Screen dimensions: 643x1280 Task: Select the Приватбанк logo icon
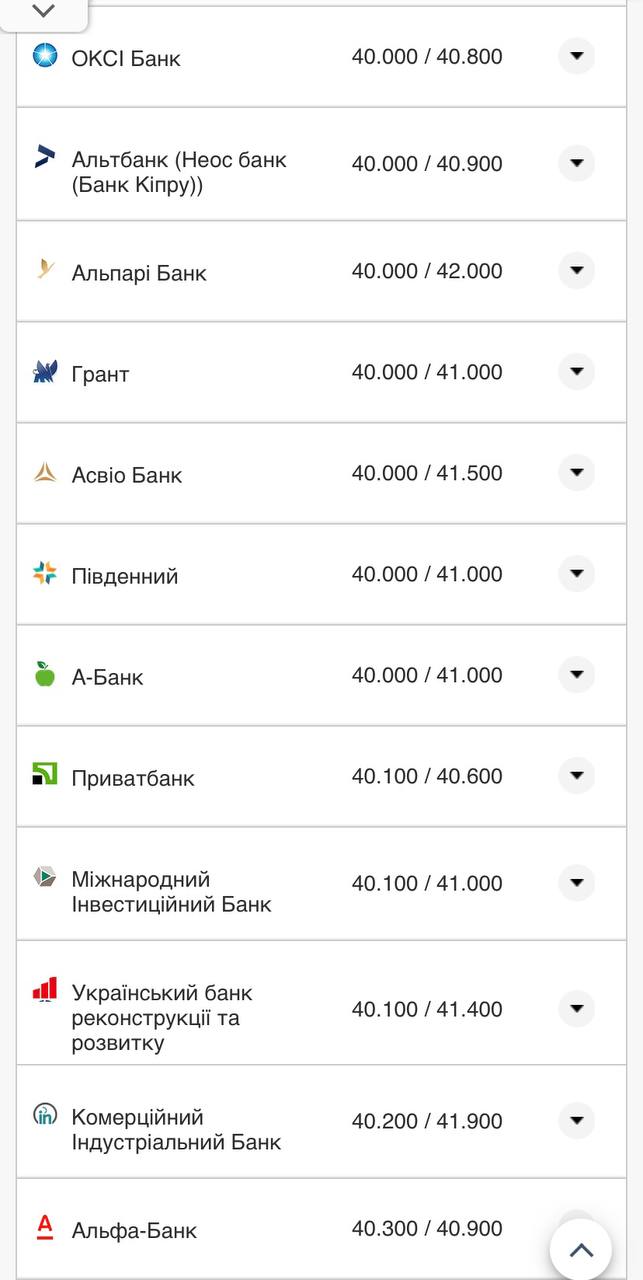[x=44, y=775]
